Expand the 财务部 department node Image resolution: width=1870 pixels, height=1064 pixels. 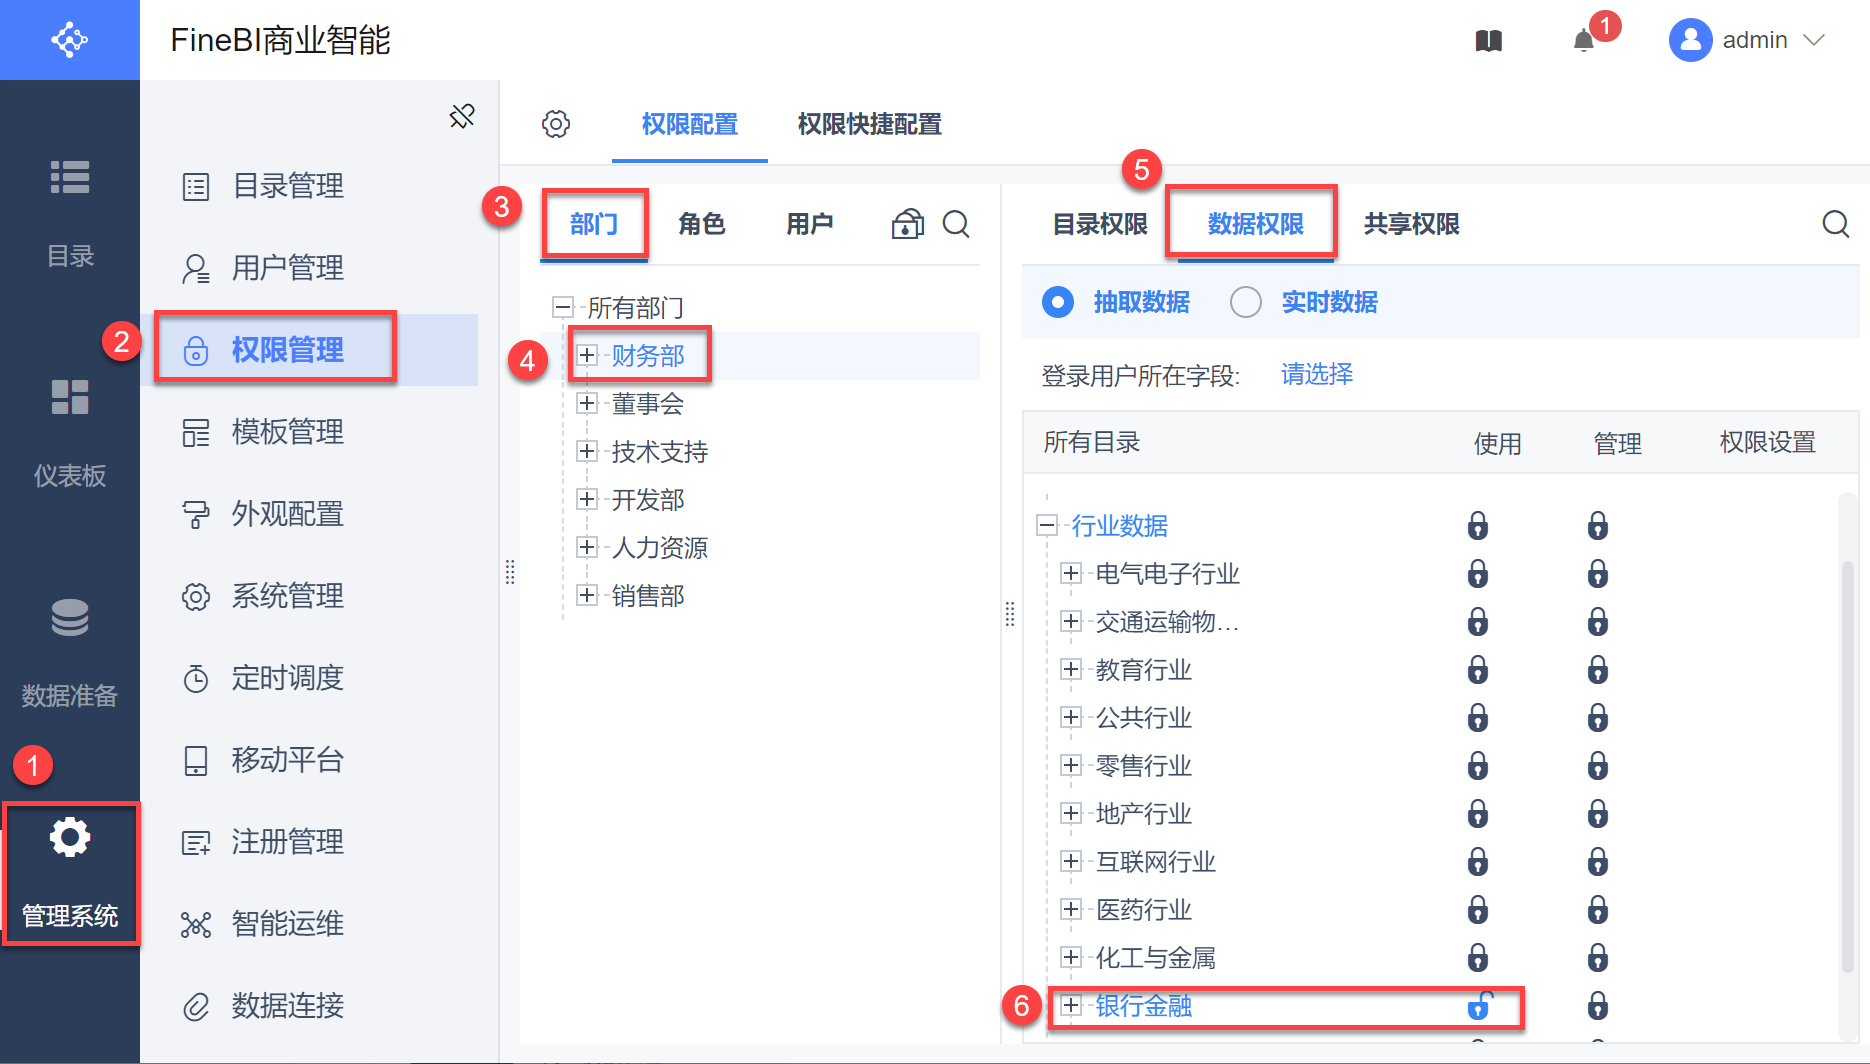pos(587,355)
